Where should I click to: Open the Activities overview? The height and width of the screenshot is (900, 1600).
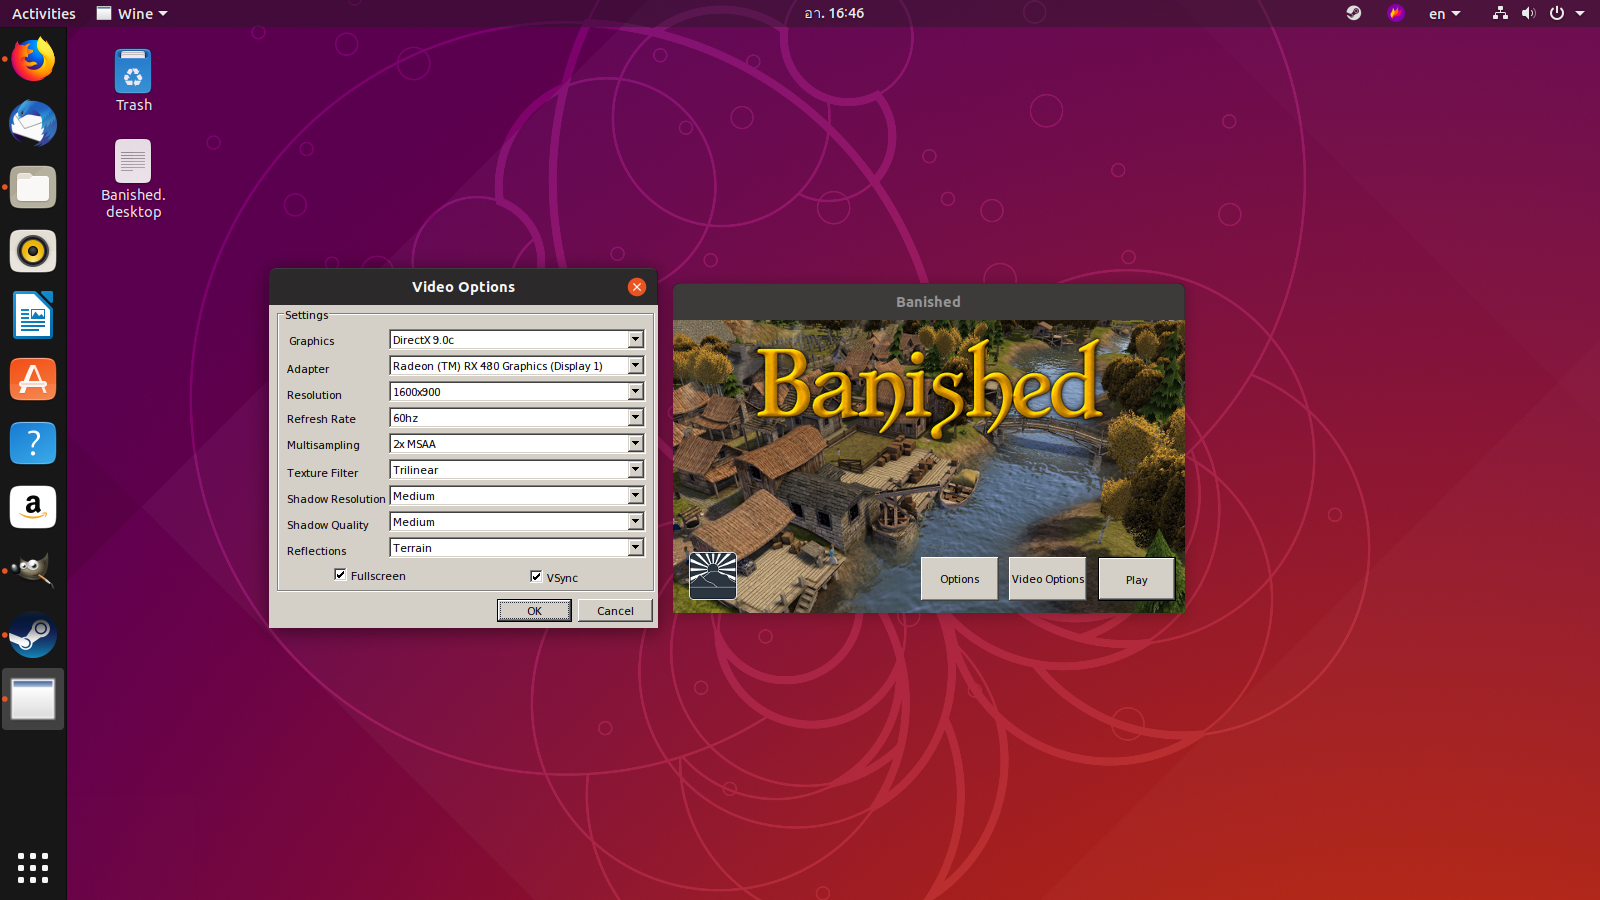[44, 13]
